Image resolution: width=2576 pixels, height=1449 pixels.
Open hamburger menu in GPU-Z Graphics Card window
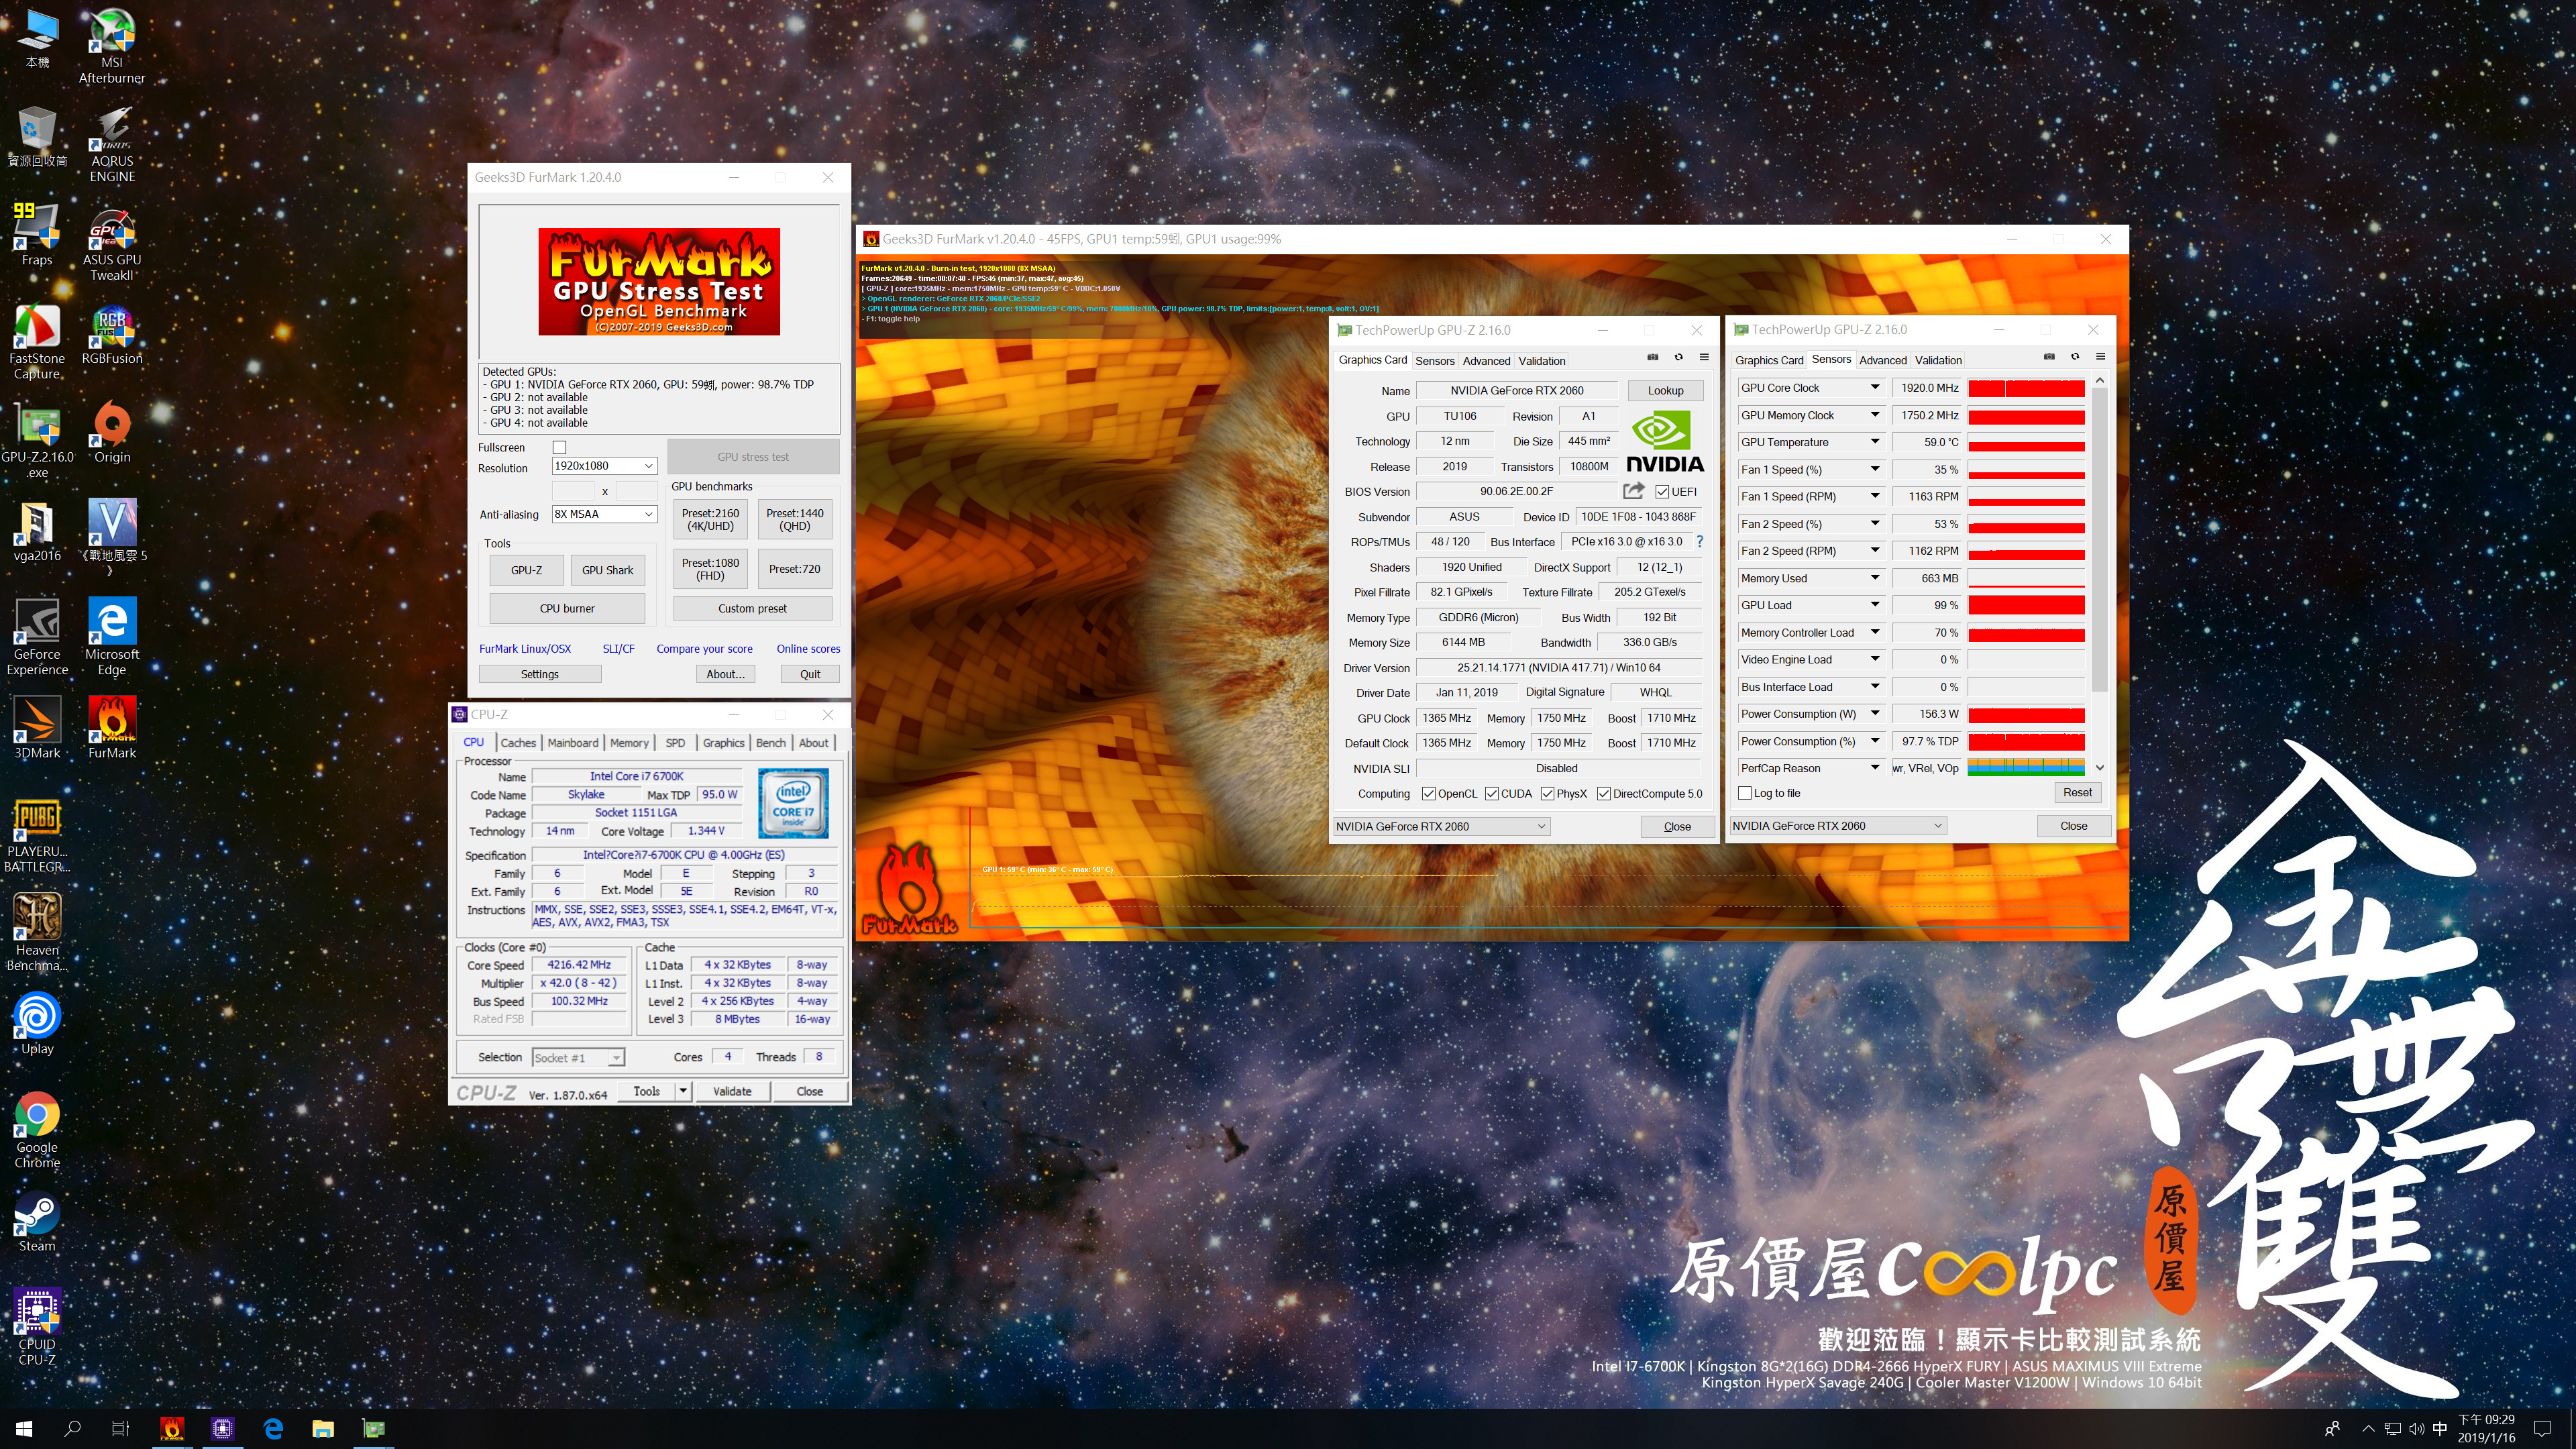click(1704, 358)
